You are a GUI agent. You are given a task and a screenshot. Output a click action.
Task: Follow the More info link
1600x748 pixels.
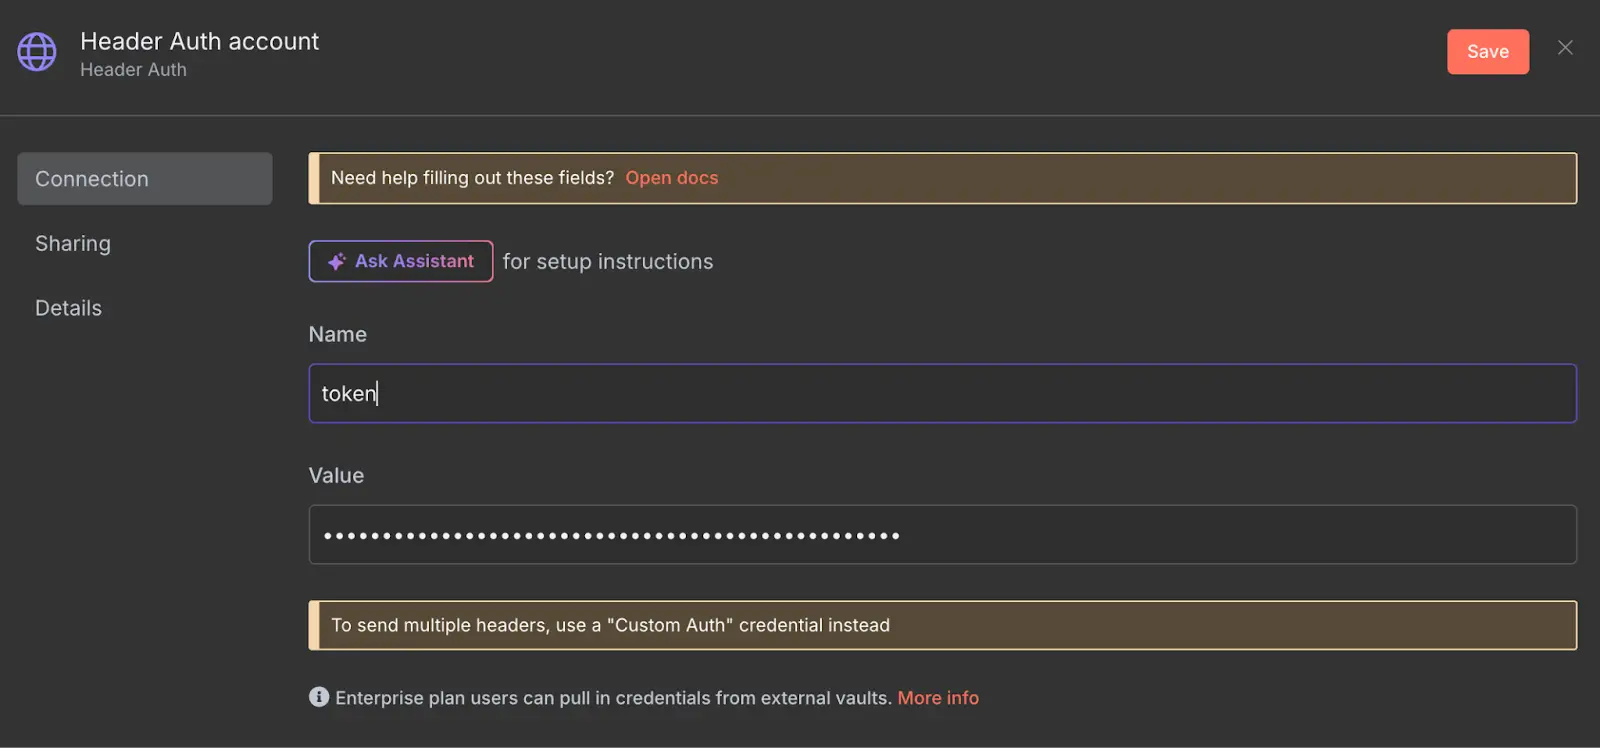(937, 698)
